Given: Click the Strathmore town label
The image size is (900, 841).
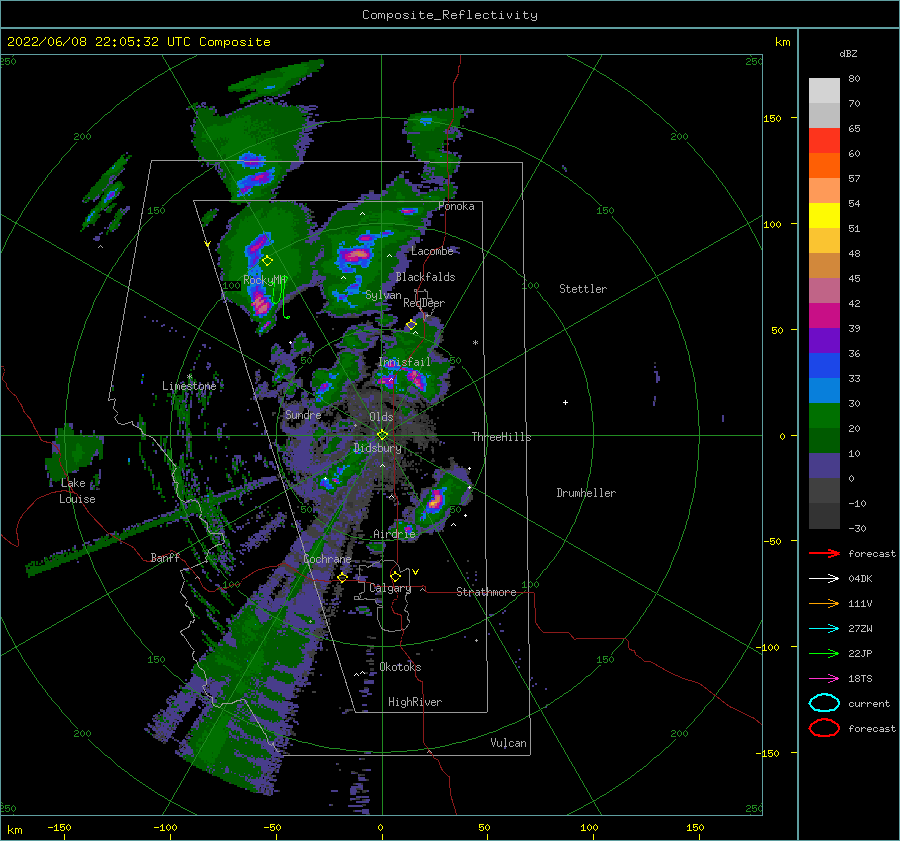Looking at the screenshot, I should pyautogui.click(x=486, y=592).
